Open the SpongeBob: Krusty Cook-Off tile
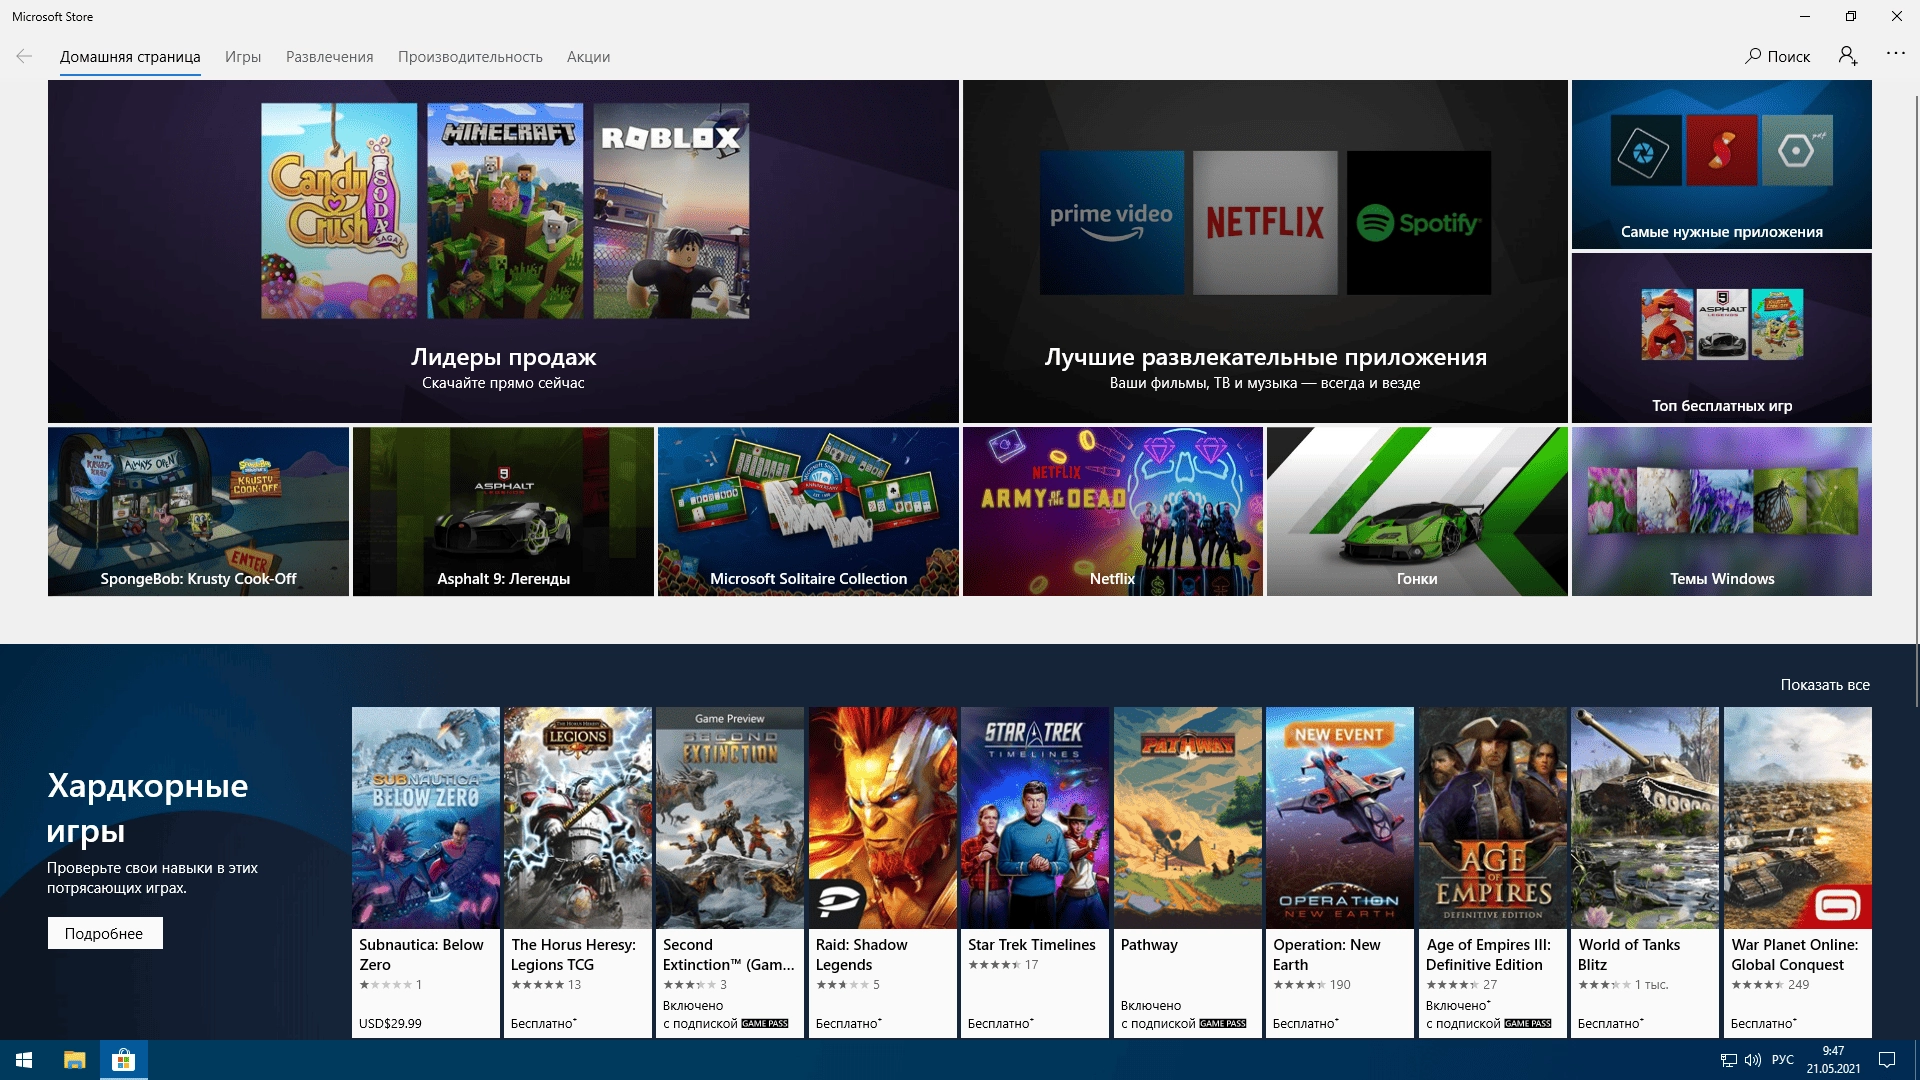 [x=198, y=511]
